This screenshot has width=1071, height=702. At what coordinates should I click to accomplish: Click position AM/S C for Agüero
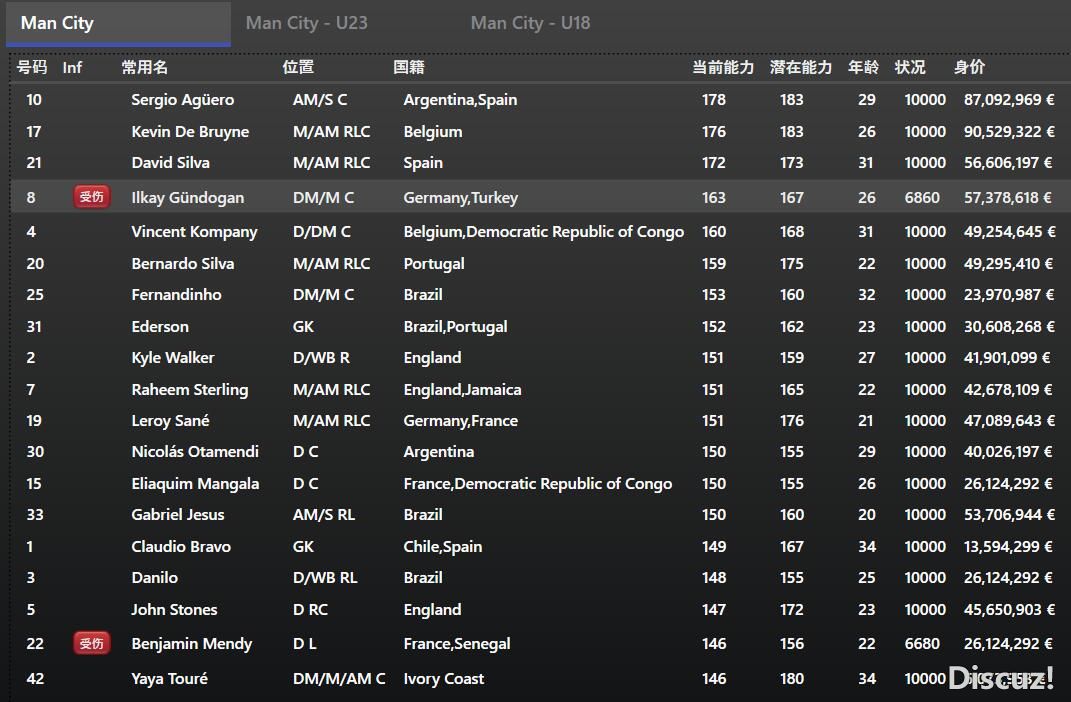pyautogui.click(x=320, y=100)
